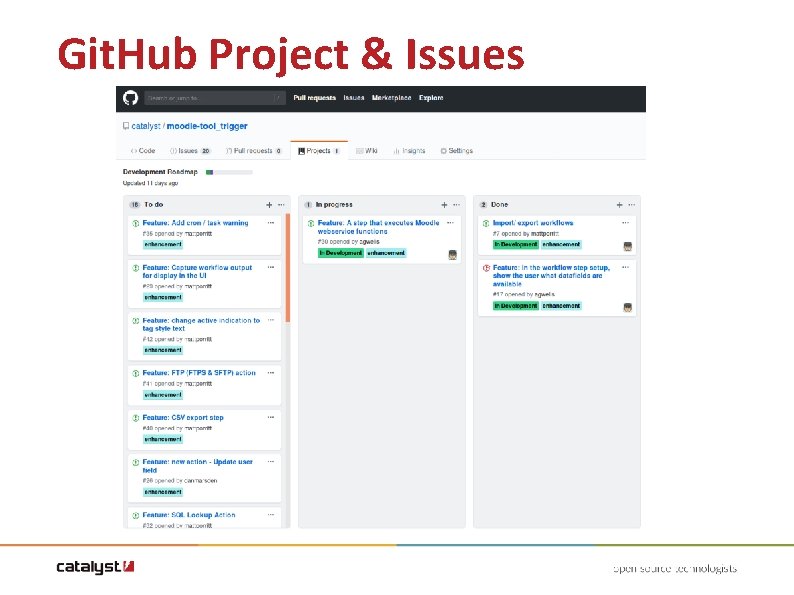Click open-issue icon on FTP action card

pyautogui.click(x=136, y=374)
